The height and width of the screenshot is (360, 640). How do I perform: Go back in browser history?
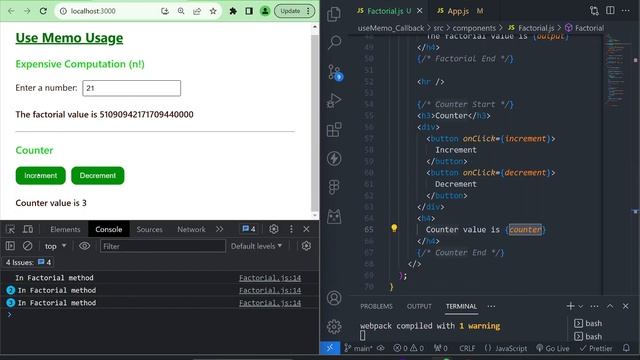click(11, 11)
